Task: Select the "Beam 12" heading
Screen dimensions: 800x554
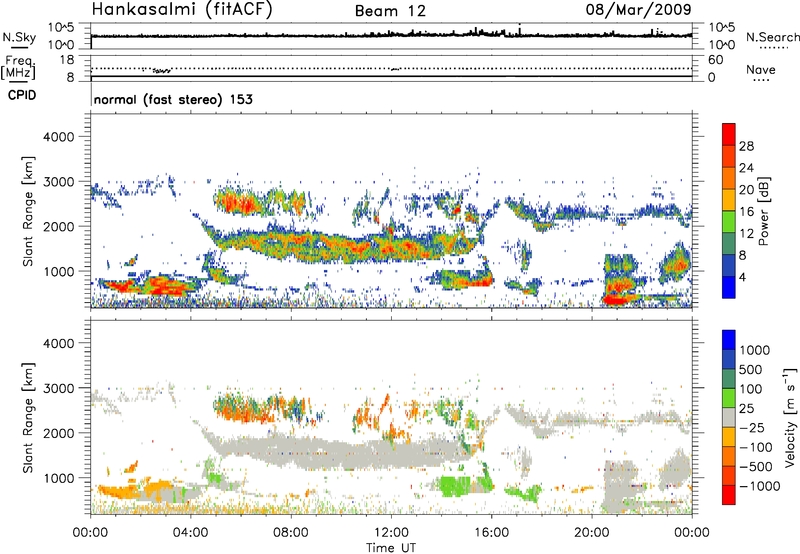Action: [x=390, y=11]
